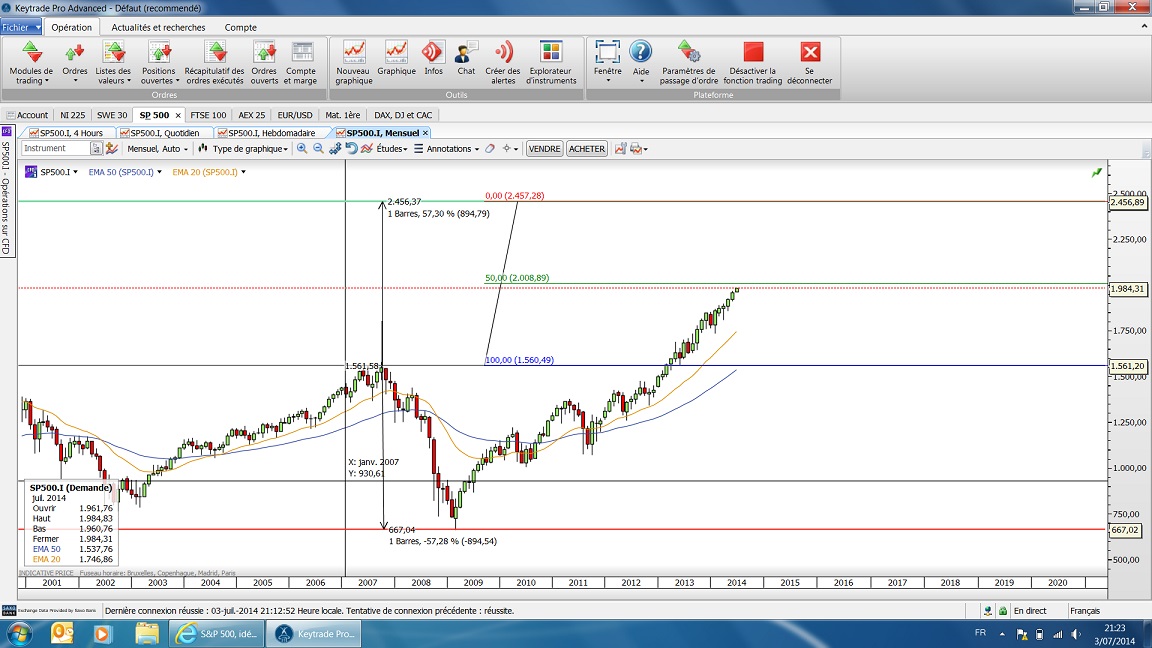
Task: Open Ordres ouverts
Action: (x=264, y=63)
